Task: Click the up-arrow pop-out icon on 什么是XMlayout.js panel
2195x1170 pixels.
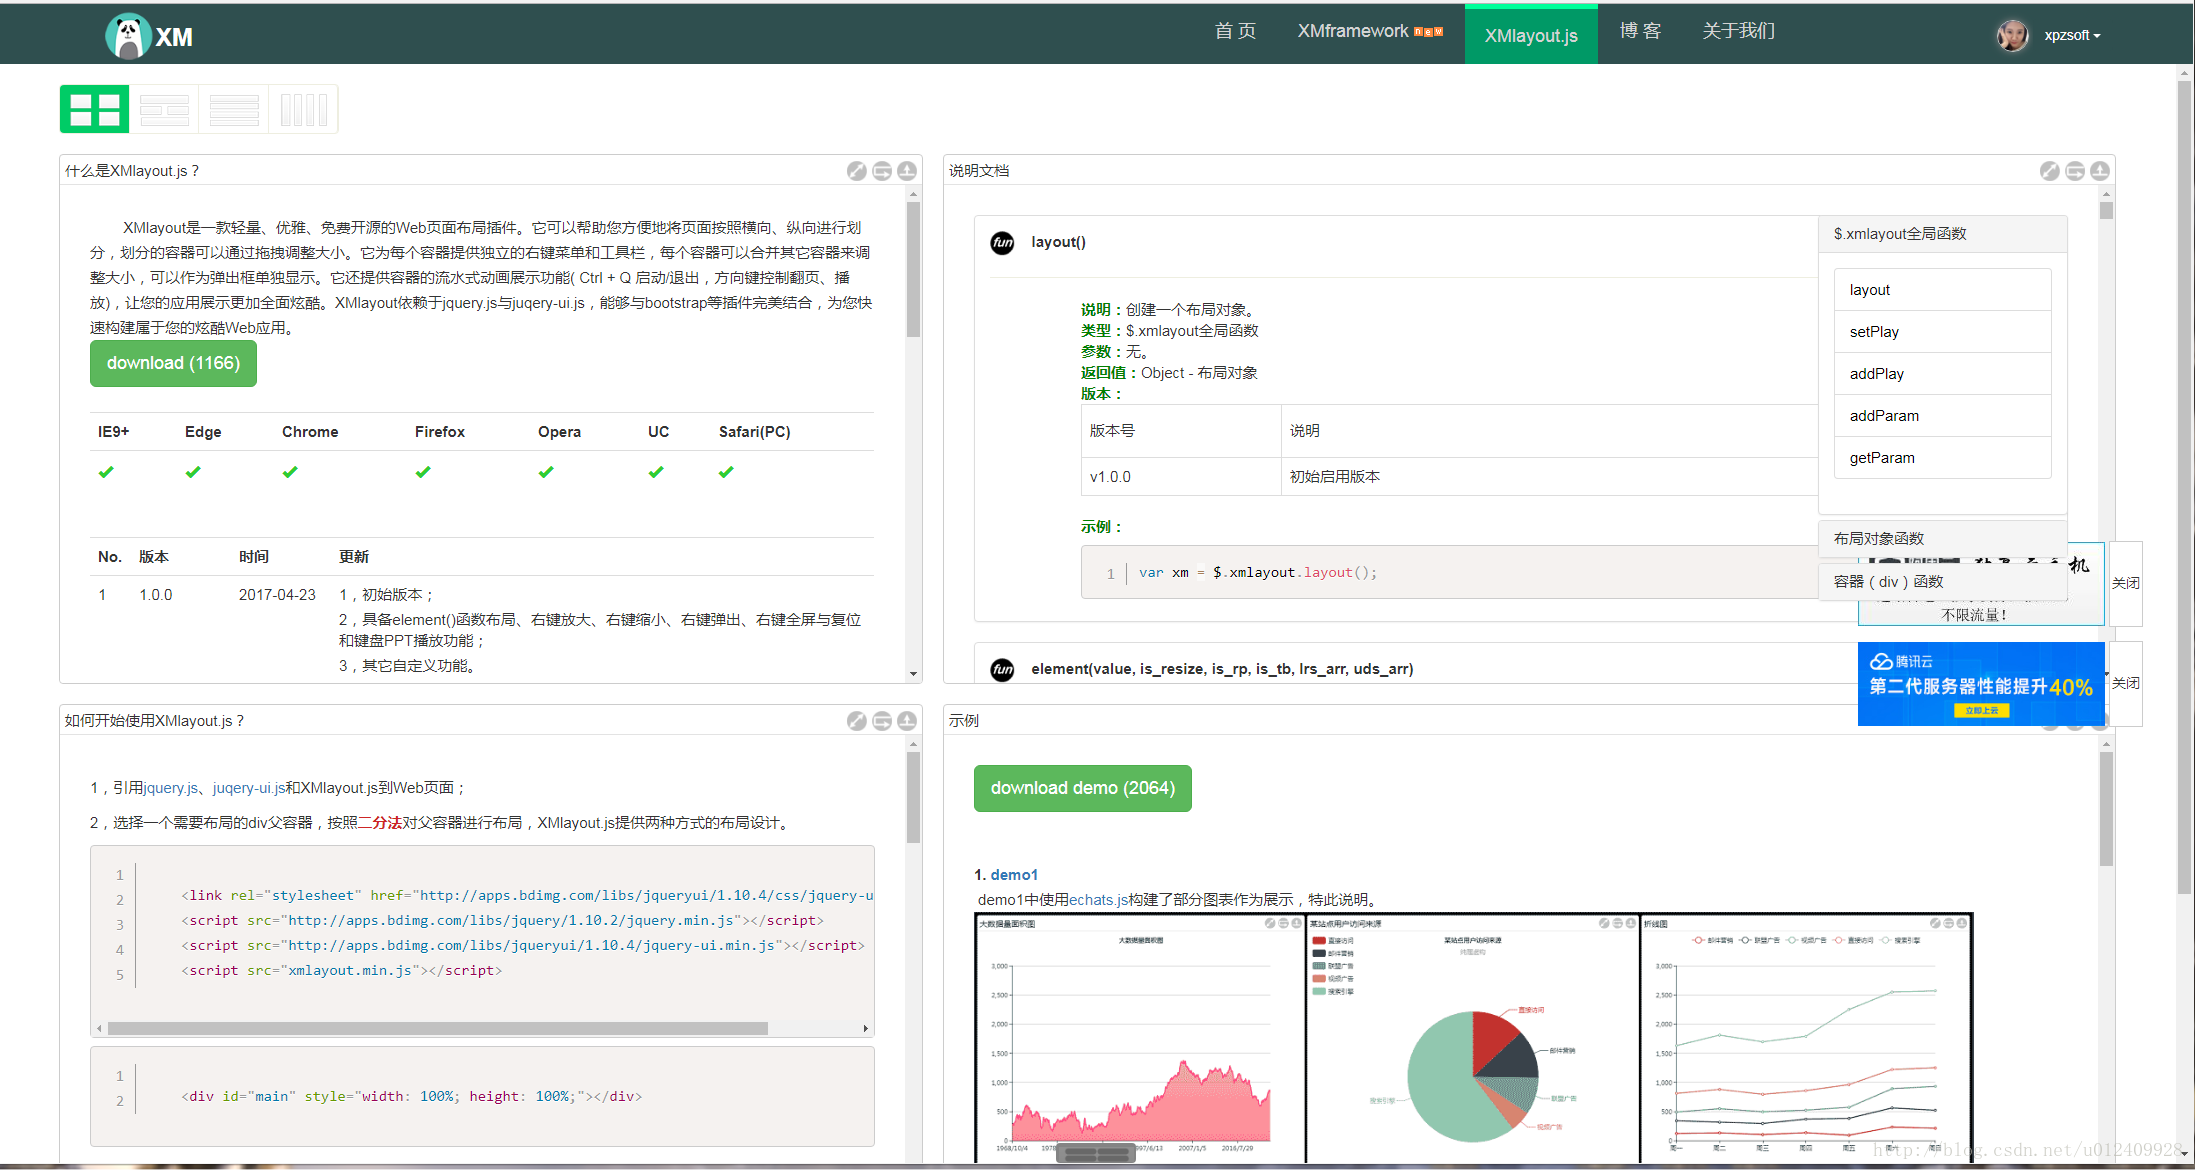Action: [x=907, y=171]
